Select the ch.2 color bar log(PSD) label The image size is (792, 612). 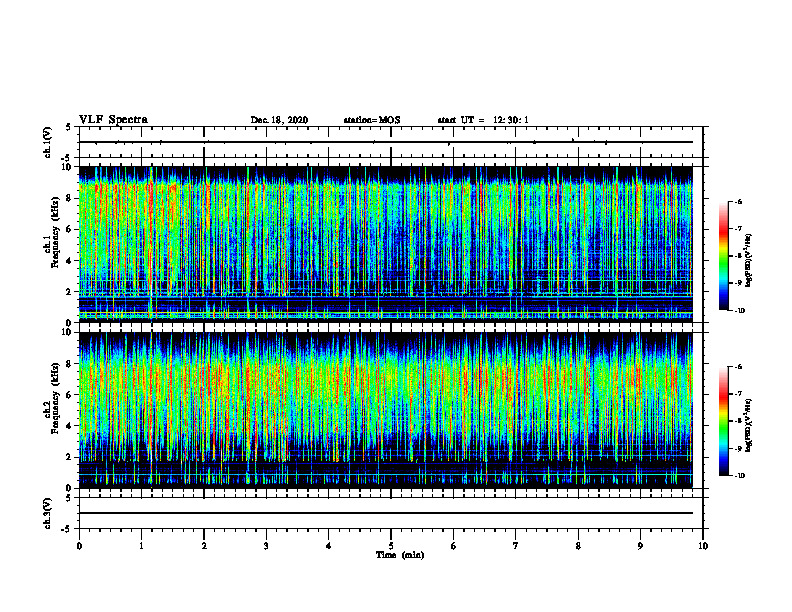pyautogui.click(x=750, y=425)
